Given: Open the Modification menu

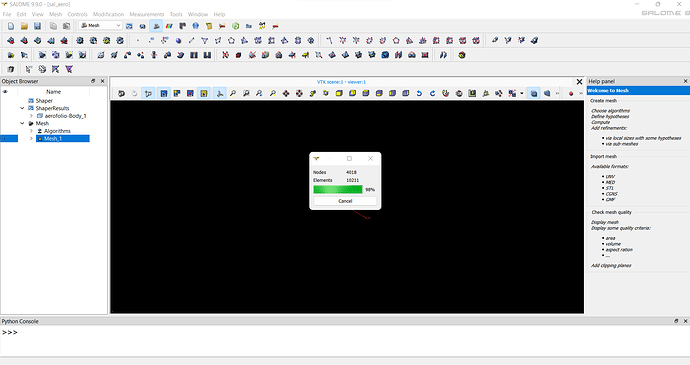Looking at the screenshot, I should pyautogui.click(x=108, y=14).
